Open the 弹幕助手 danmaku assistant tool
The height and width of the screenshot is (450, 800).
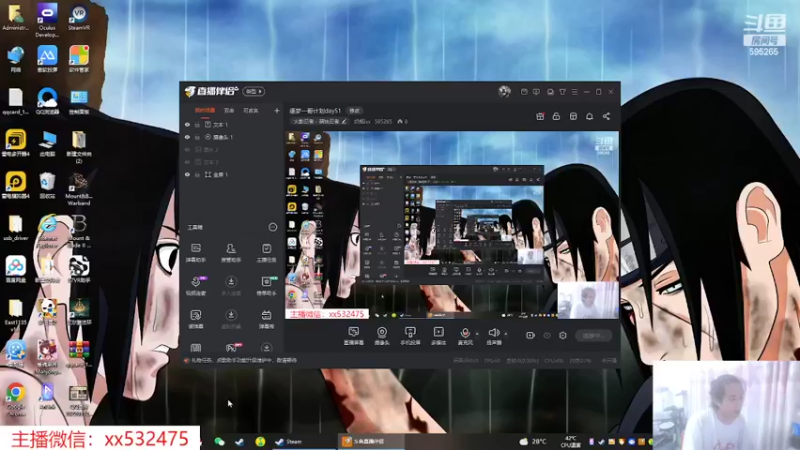click(x=195, y=253)
